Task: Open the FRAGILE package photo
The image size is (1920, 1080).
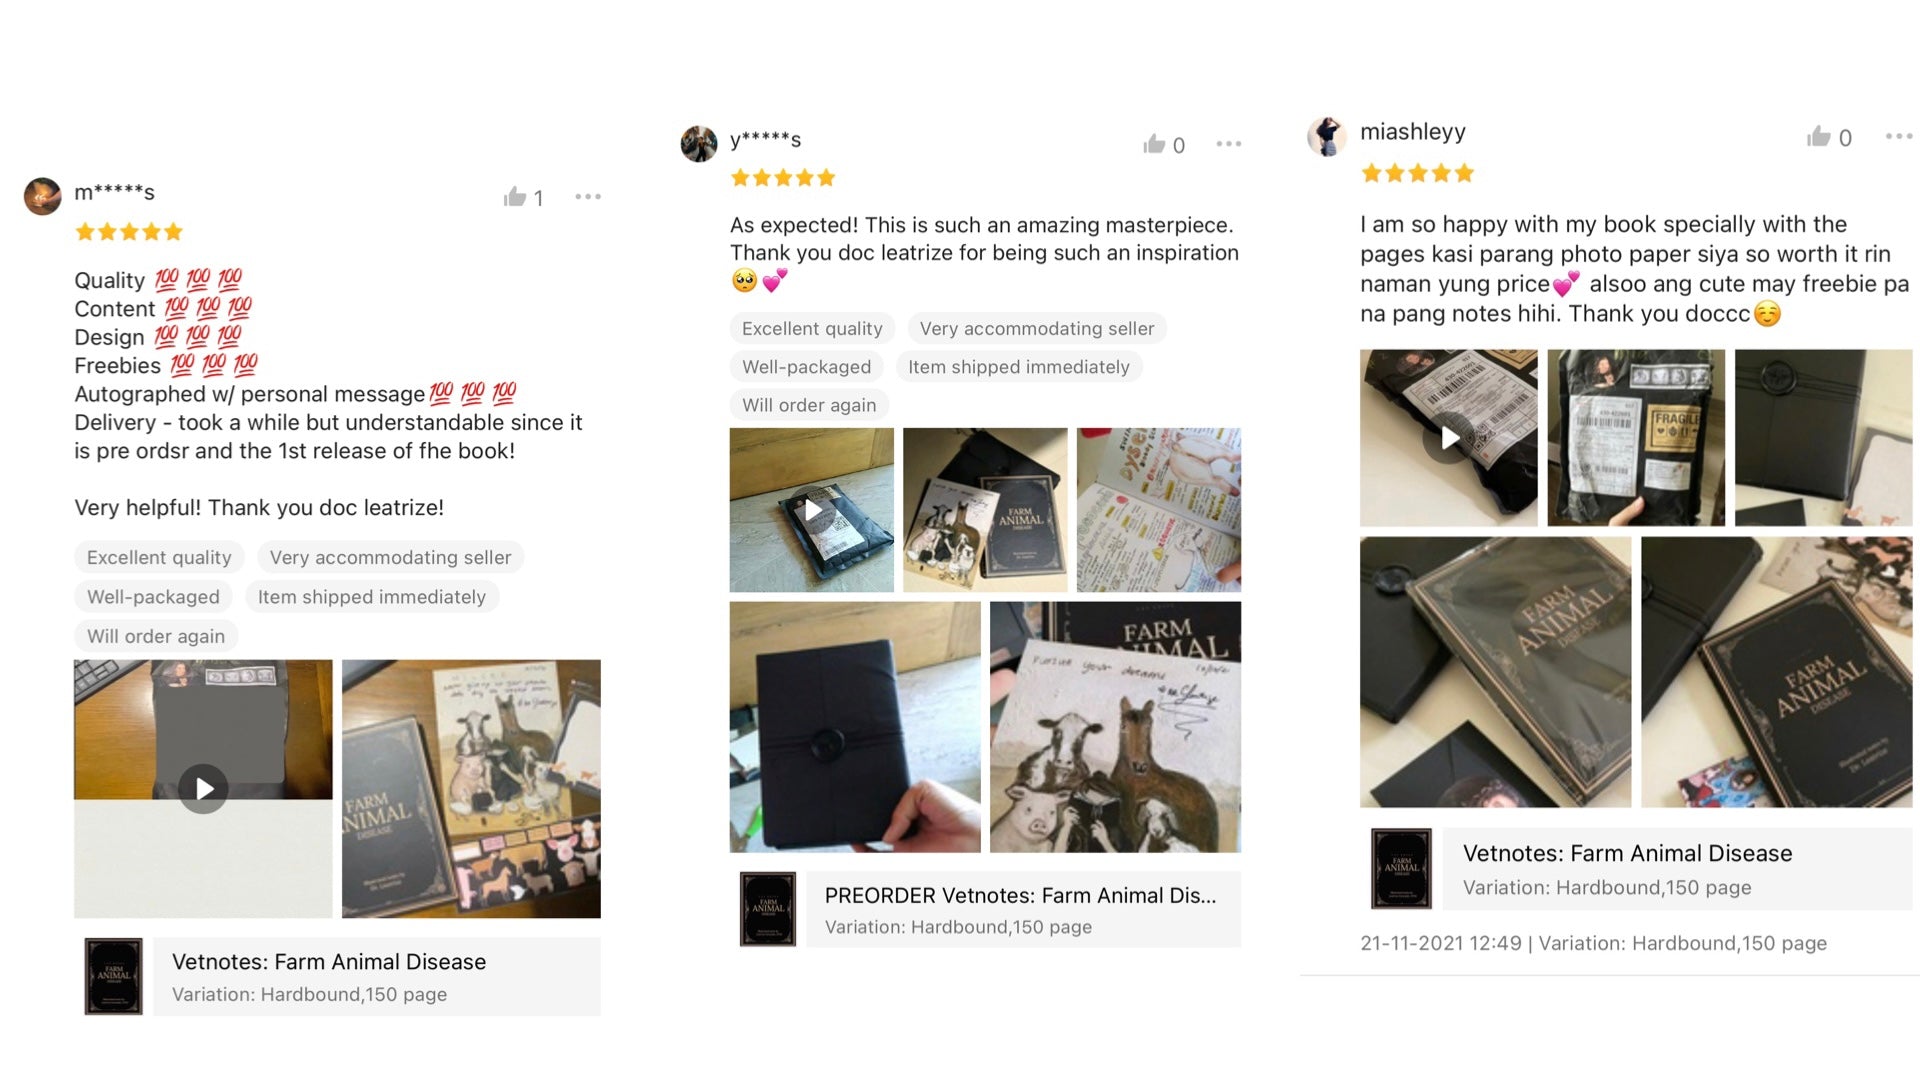Action: [1636, 437]
